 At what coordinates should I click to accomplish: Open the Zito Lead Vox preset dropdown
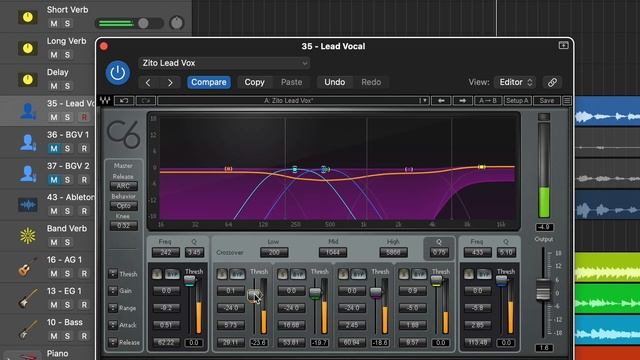click(x=224, y=63)
